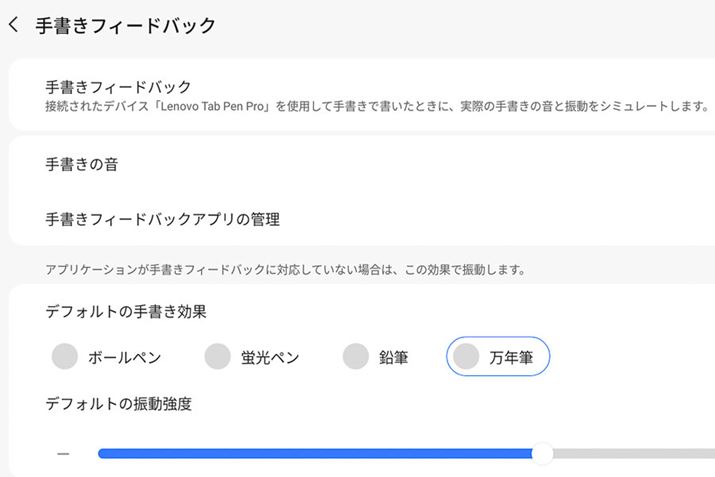Tap the 手書きフィードバック setting row
Image resolution: width=715 pixels, height=477 pixels.
[118, 87]
